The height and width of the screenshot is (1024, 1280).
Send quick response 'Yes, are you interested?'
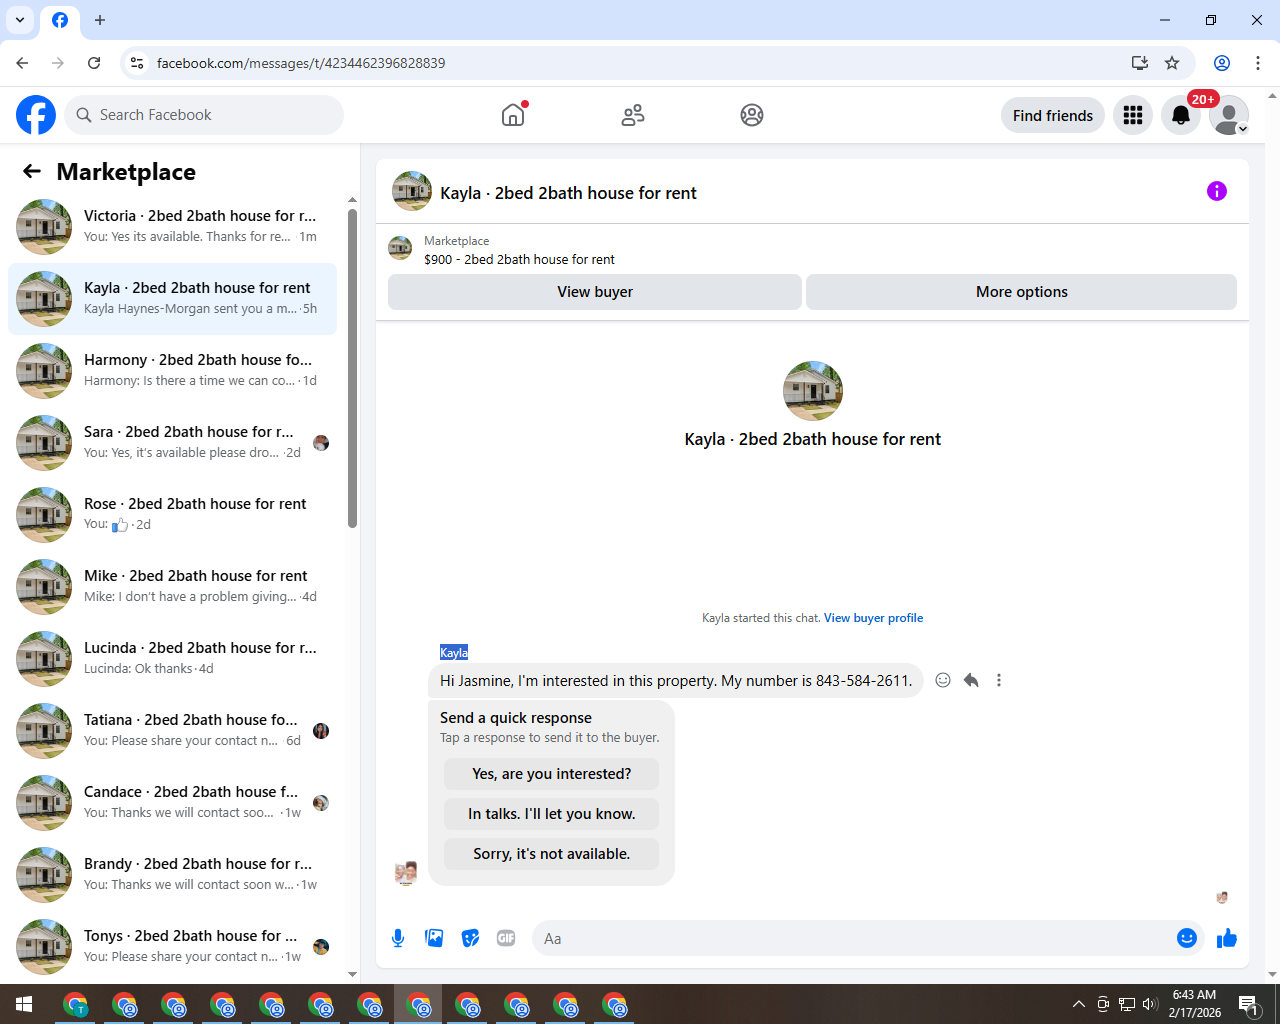[x=552, y=774]
